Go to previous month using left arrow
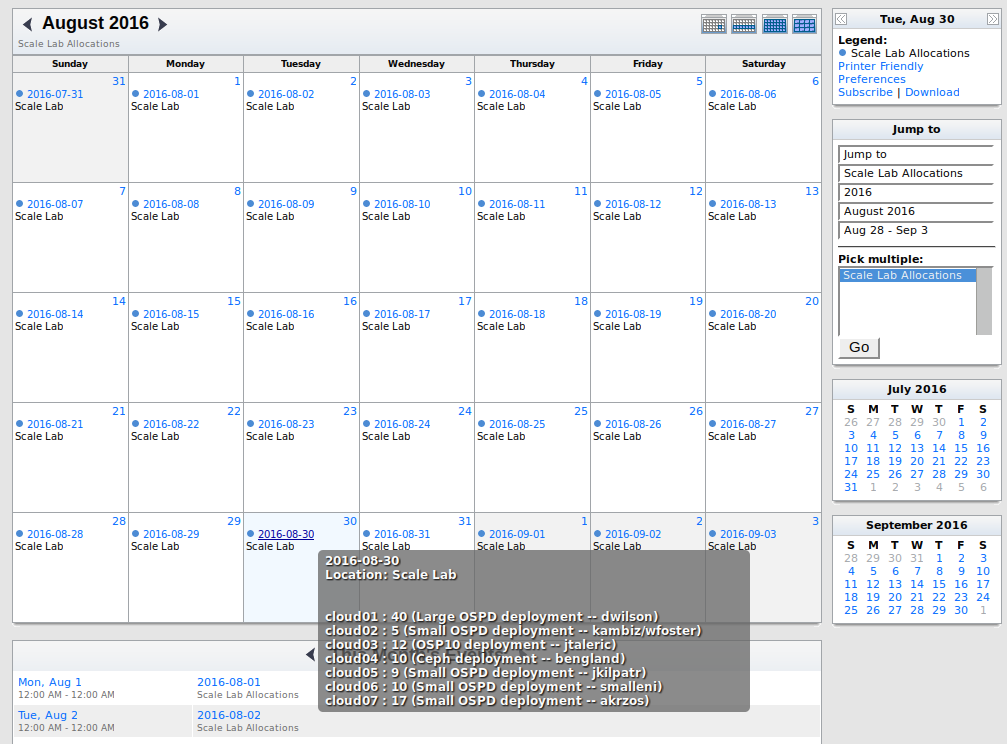Image resolution: width=1007 pixels, height=744 pixels. point(27,24)
